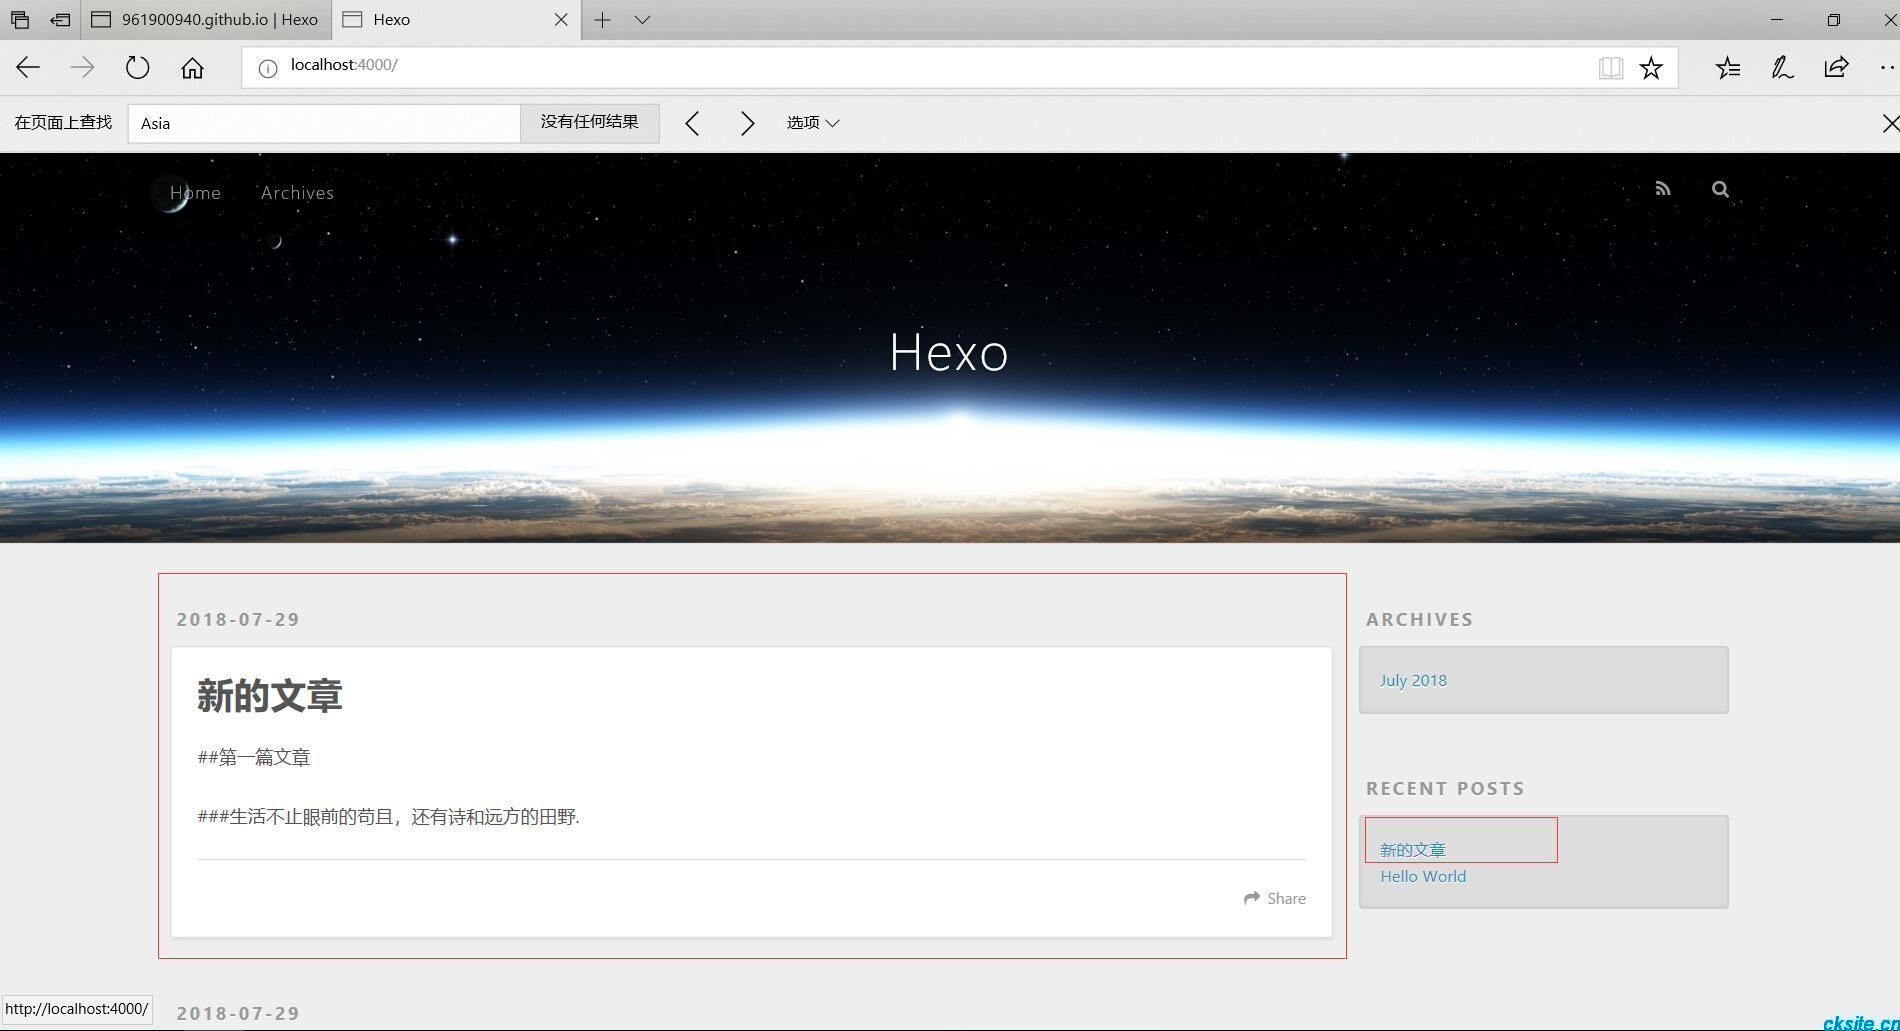Viewport: 1900px width, 1031px height.
Task: Expand find options 选项 dropdown
Action: [812, 122]
